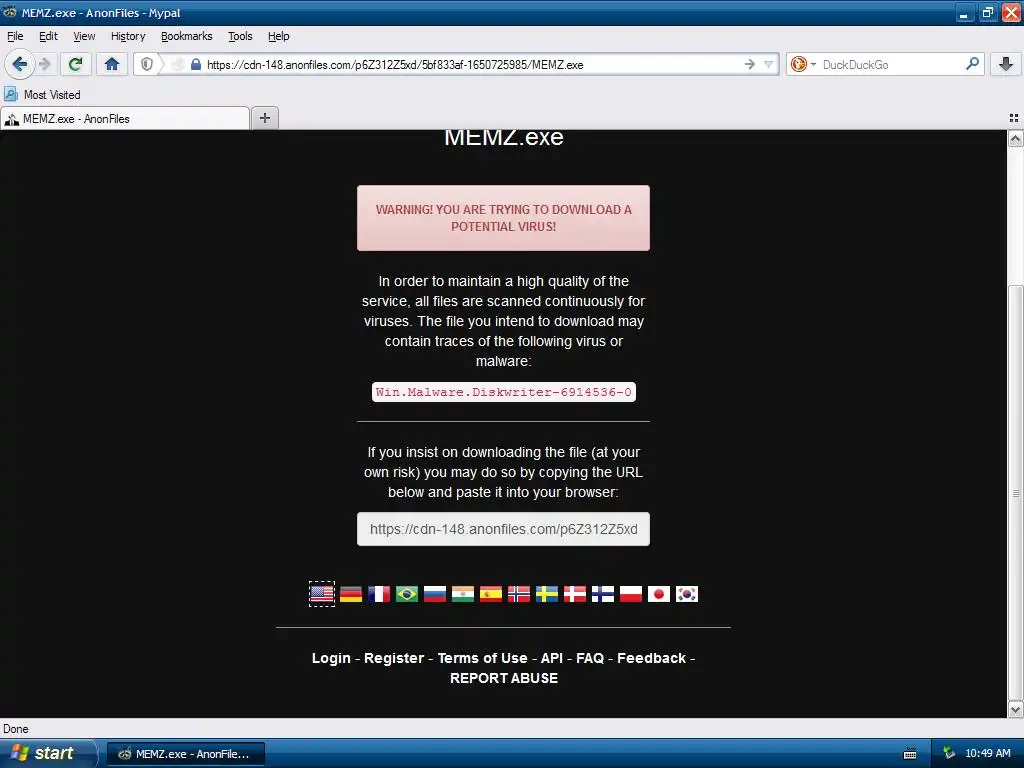Open the FAQ link
Screen dimensions: 1024x768
[590, 658]
